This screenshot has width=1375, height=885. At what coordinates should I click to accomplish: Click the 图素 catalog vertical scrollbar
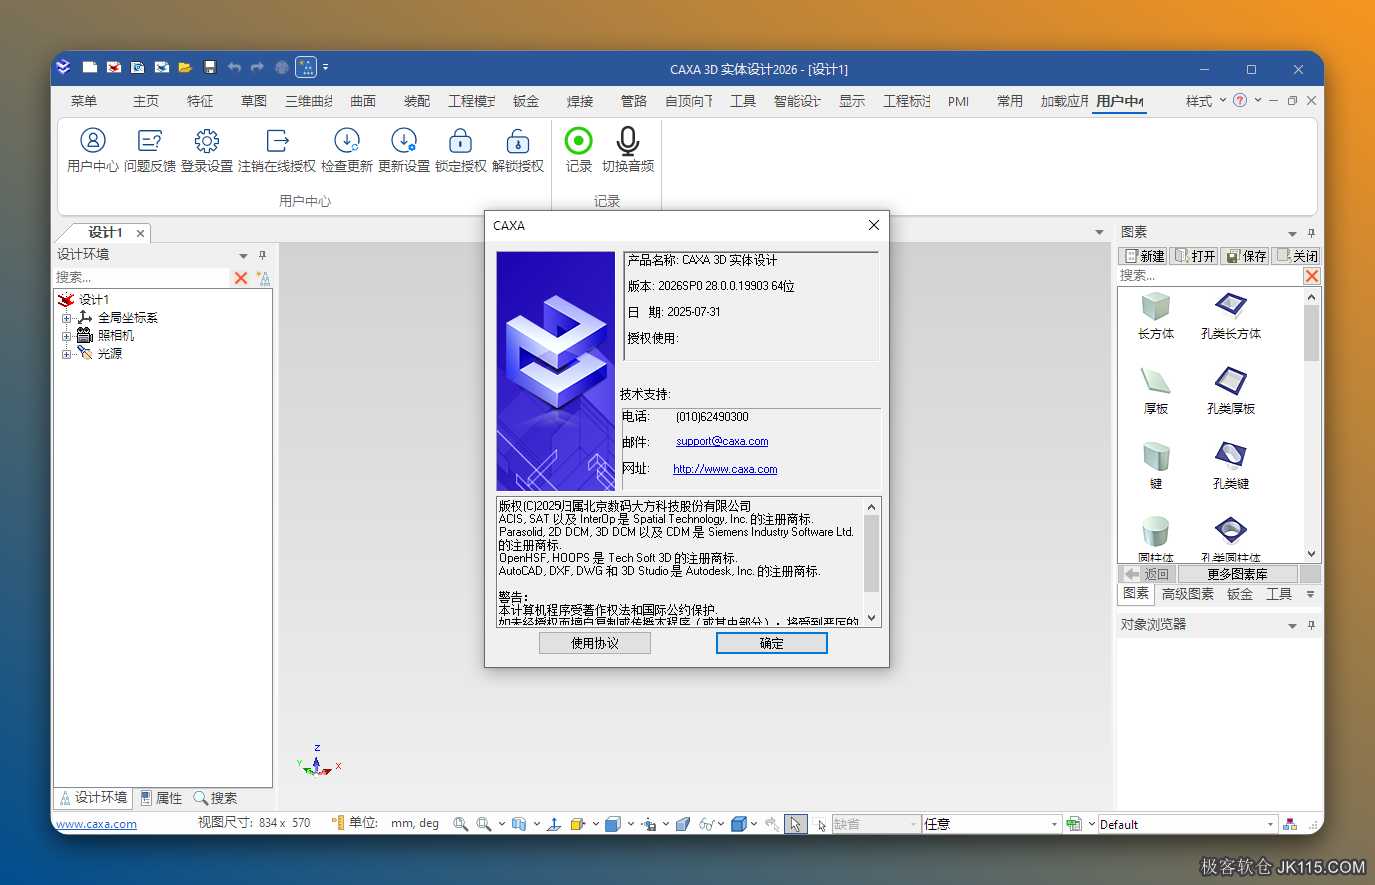coord(1311,424)
